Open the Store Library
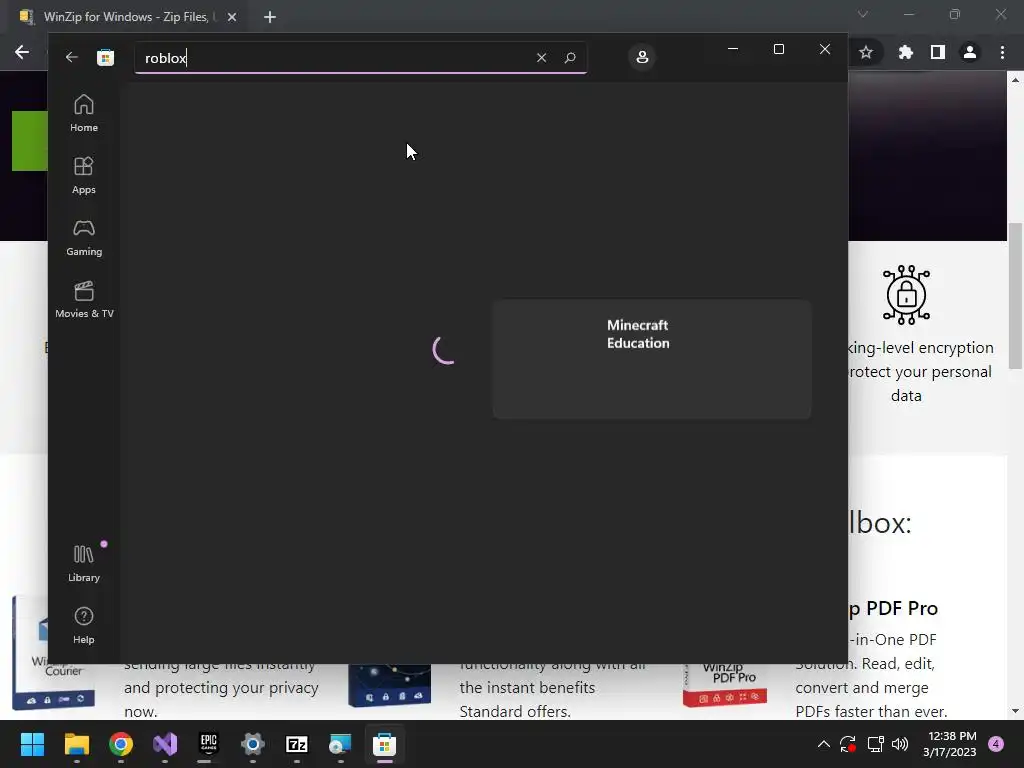1024x768 pixels. [84, 563]
